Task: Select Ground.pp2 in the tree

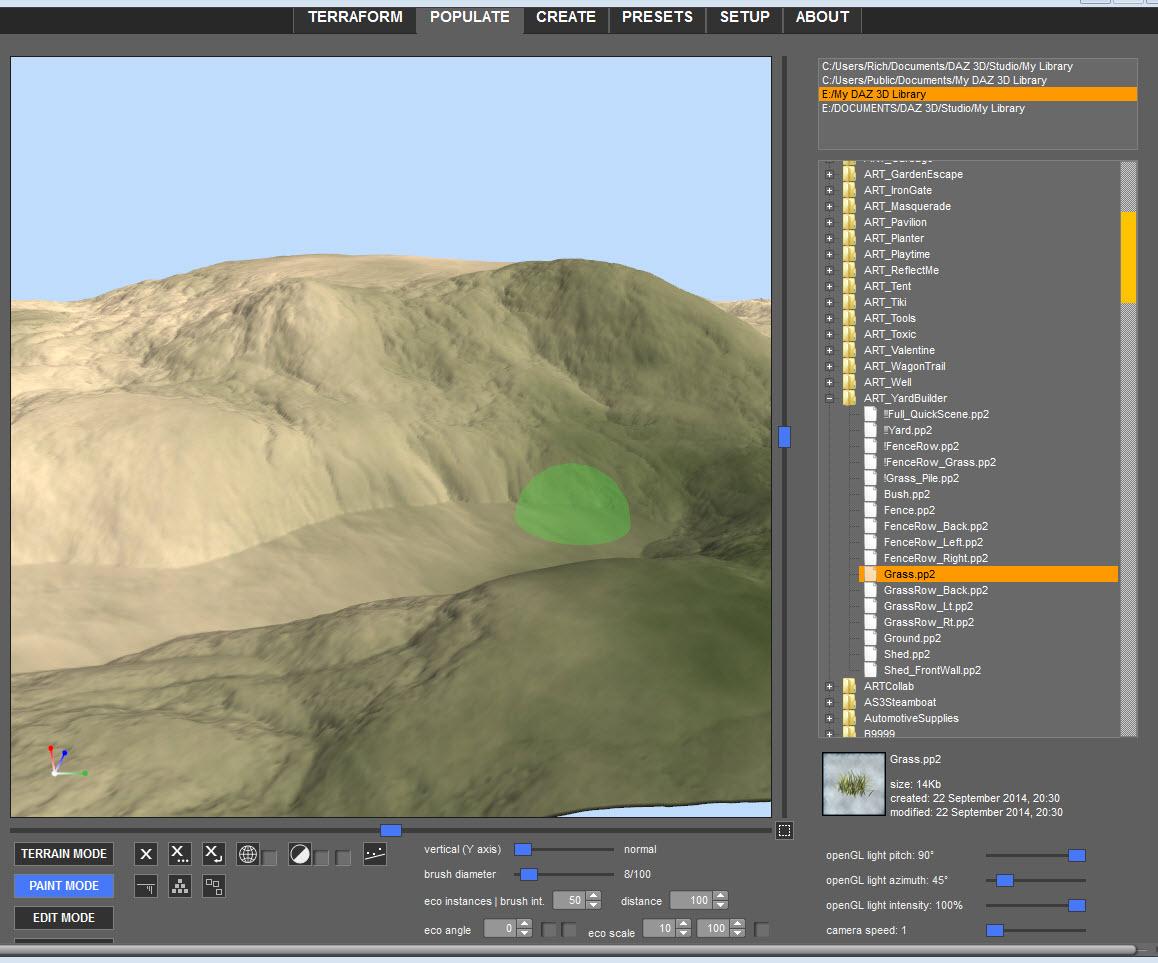Action: click(x=912, y=638)
